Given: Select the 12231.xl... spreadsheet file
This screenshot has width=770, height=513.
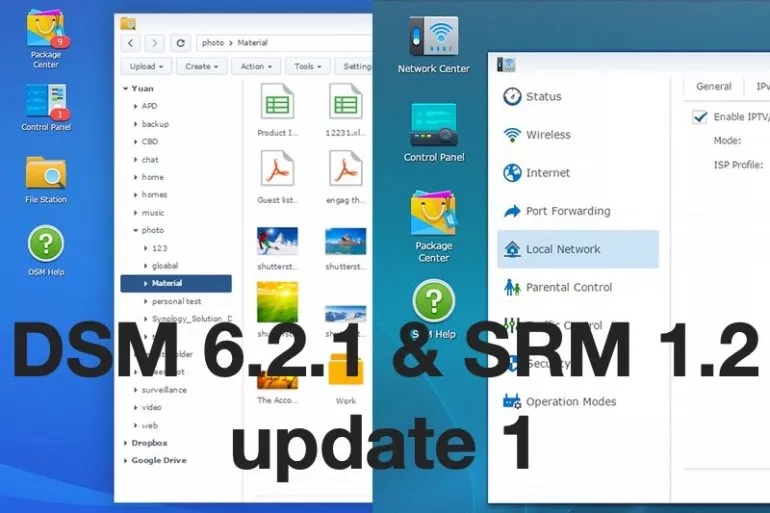Looking at the screenshot, I should point(345,110).
